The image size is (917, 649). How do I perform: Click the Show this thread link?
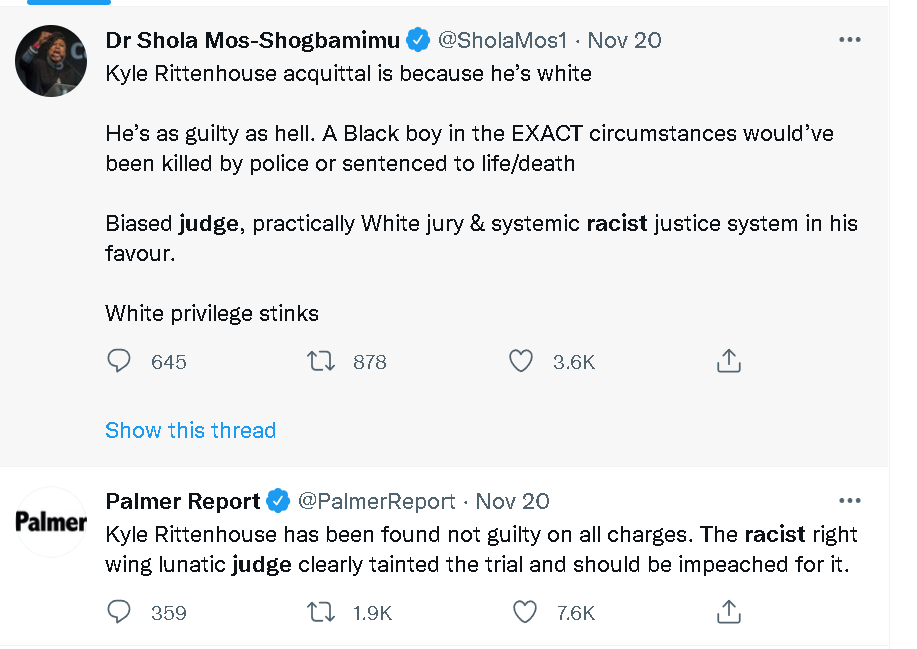point(190,430)
